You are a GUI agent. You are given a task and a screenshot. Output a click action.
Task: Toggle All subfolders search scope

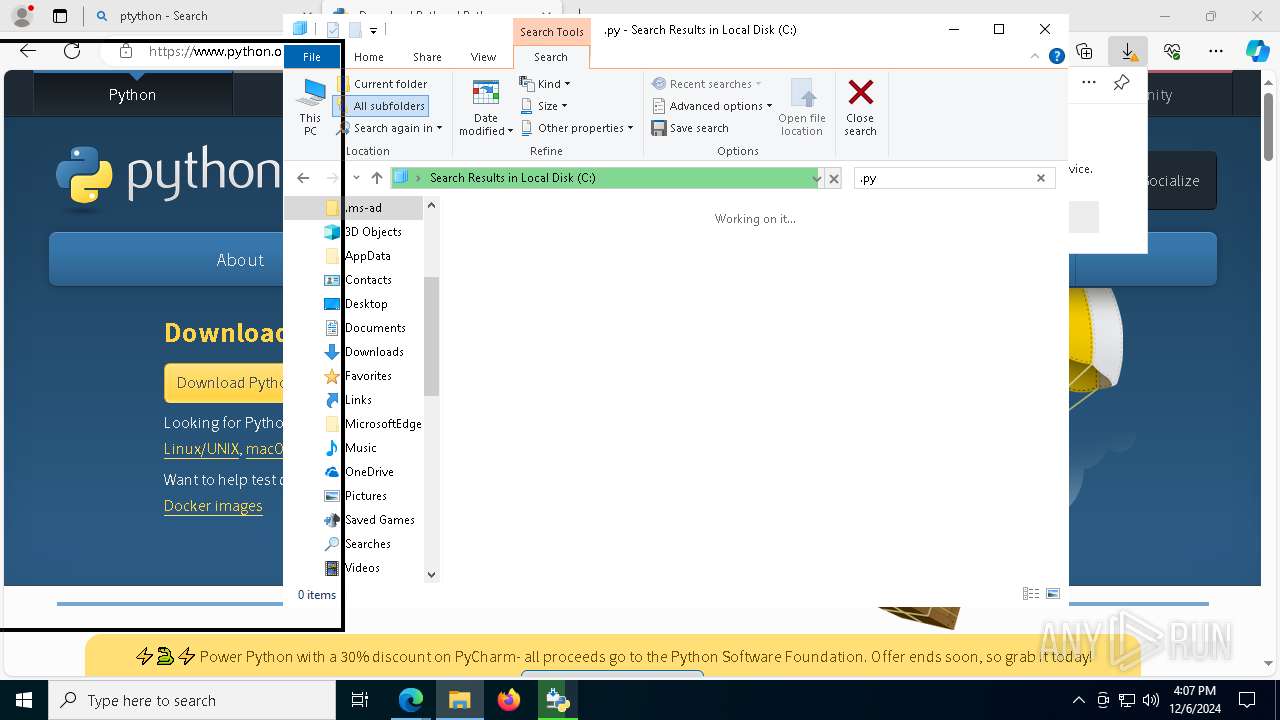[x=382, y=106]
